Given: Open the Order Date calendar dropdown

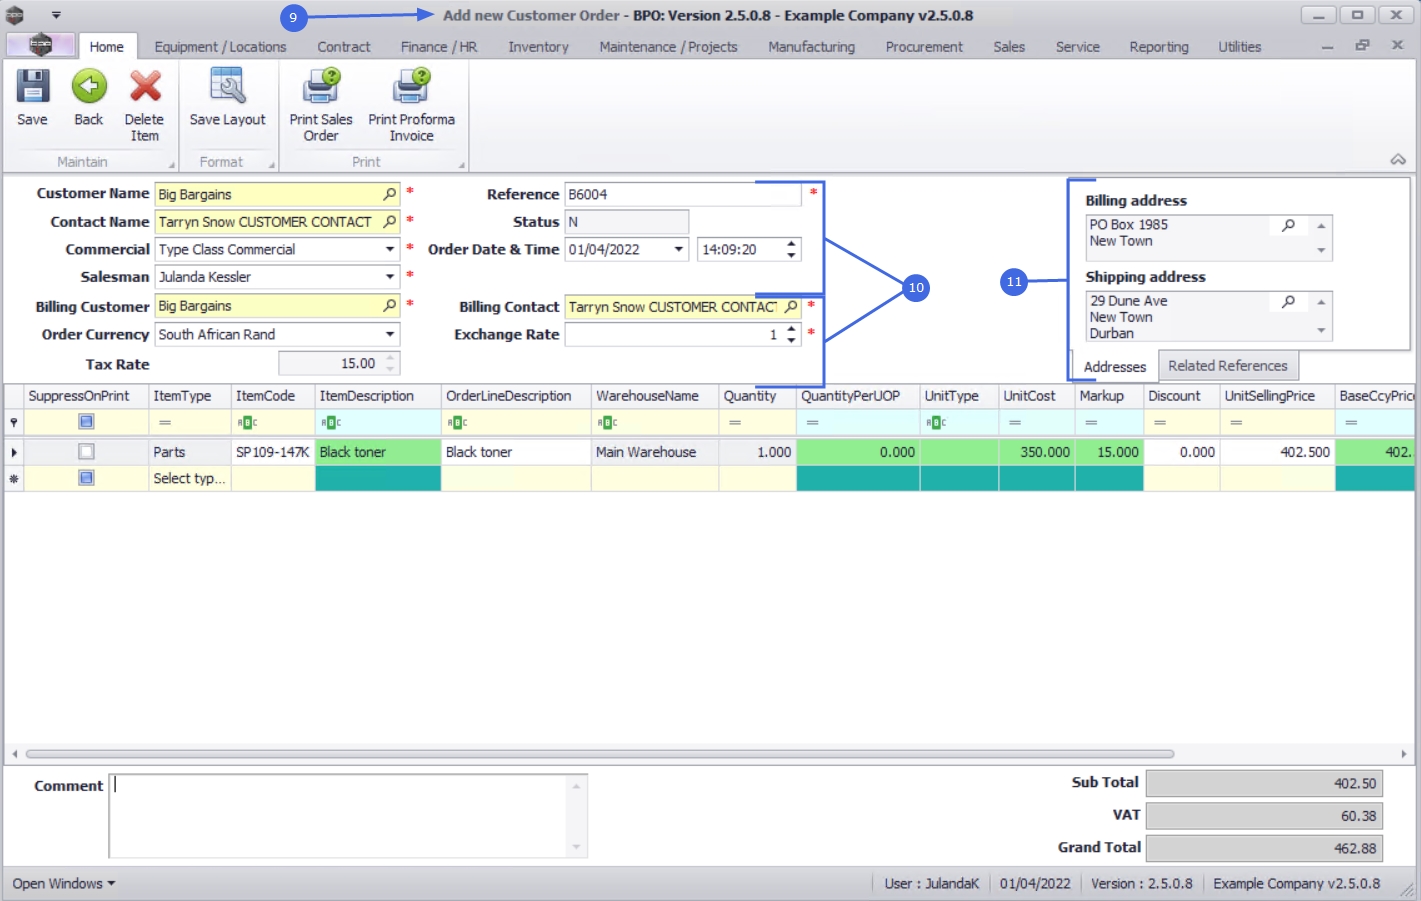Looking at the screenshot, I should pos(679,250).
